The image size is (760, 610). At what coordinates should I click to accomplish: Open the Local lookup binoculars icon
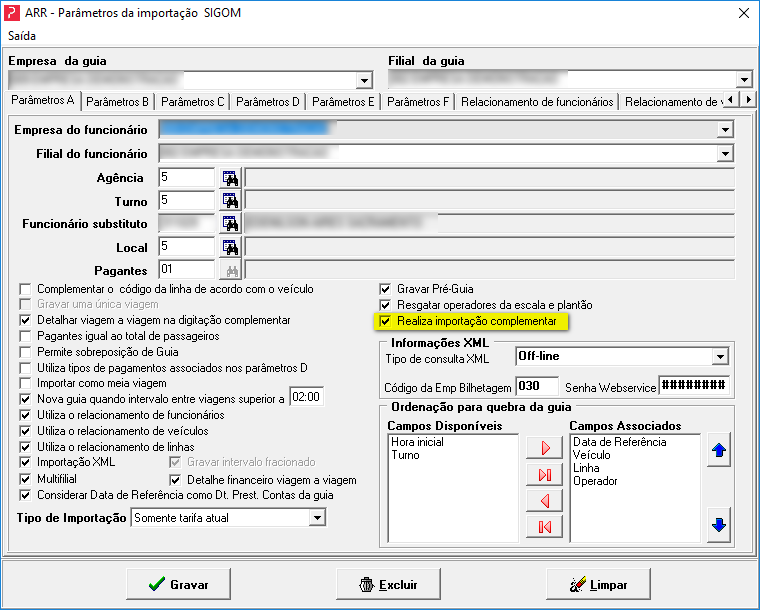(x=230, y=247)
